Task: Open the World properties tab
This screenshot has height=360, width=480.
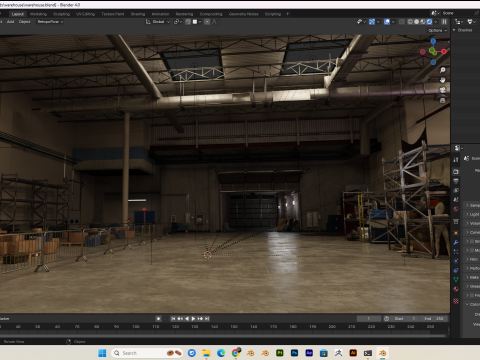Action: tap(456, 209)
